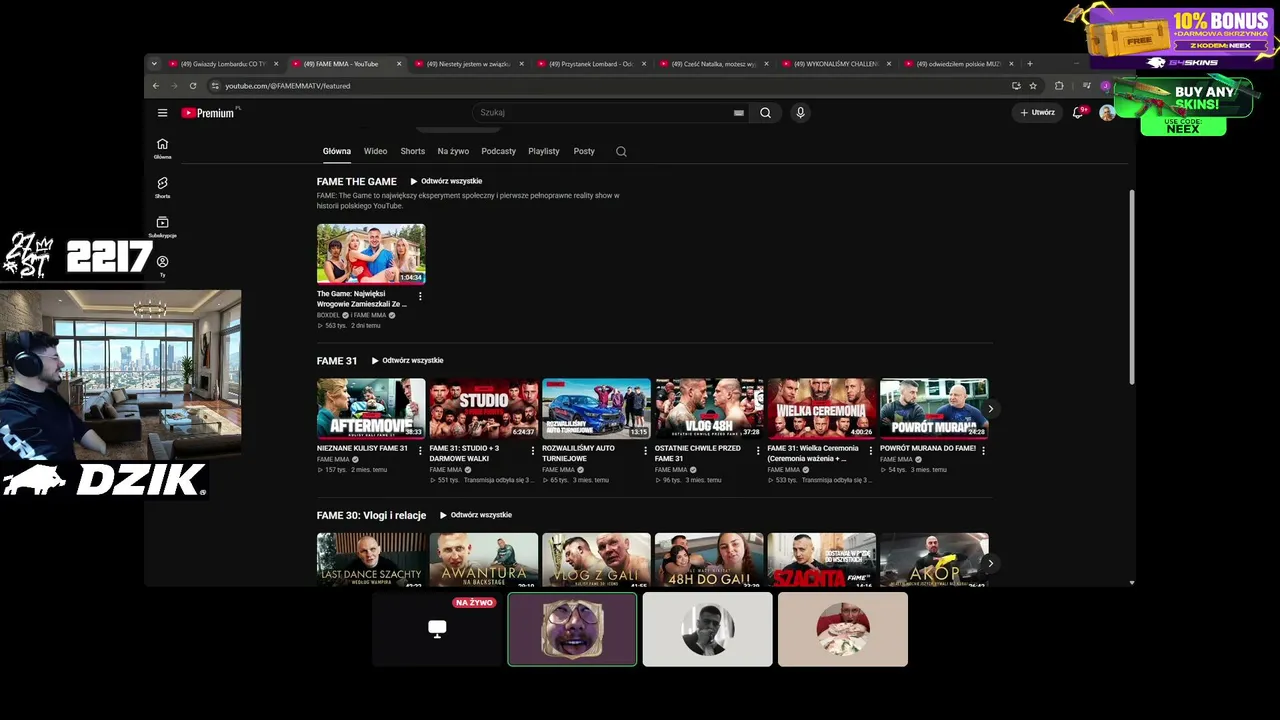This screenshot has height=720, width=1280.
Task: Open the POWRÓT MURANA video thumbnail
Action: coord(934,408)
